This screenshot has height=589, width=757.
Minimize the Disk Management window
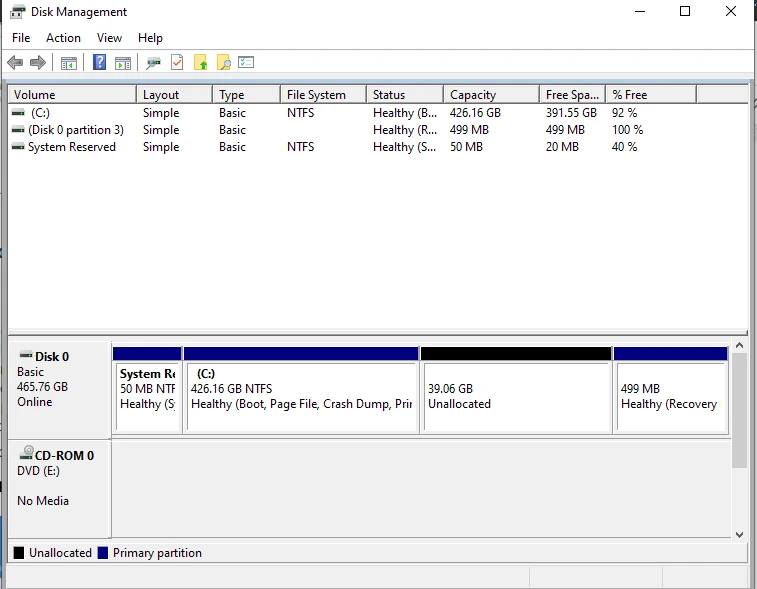[x=640, y=11]
